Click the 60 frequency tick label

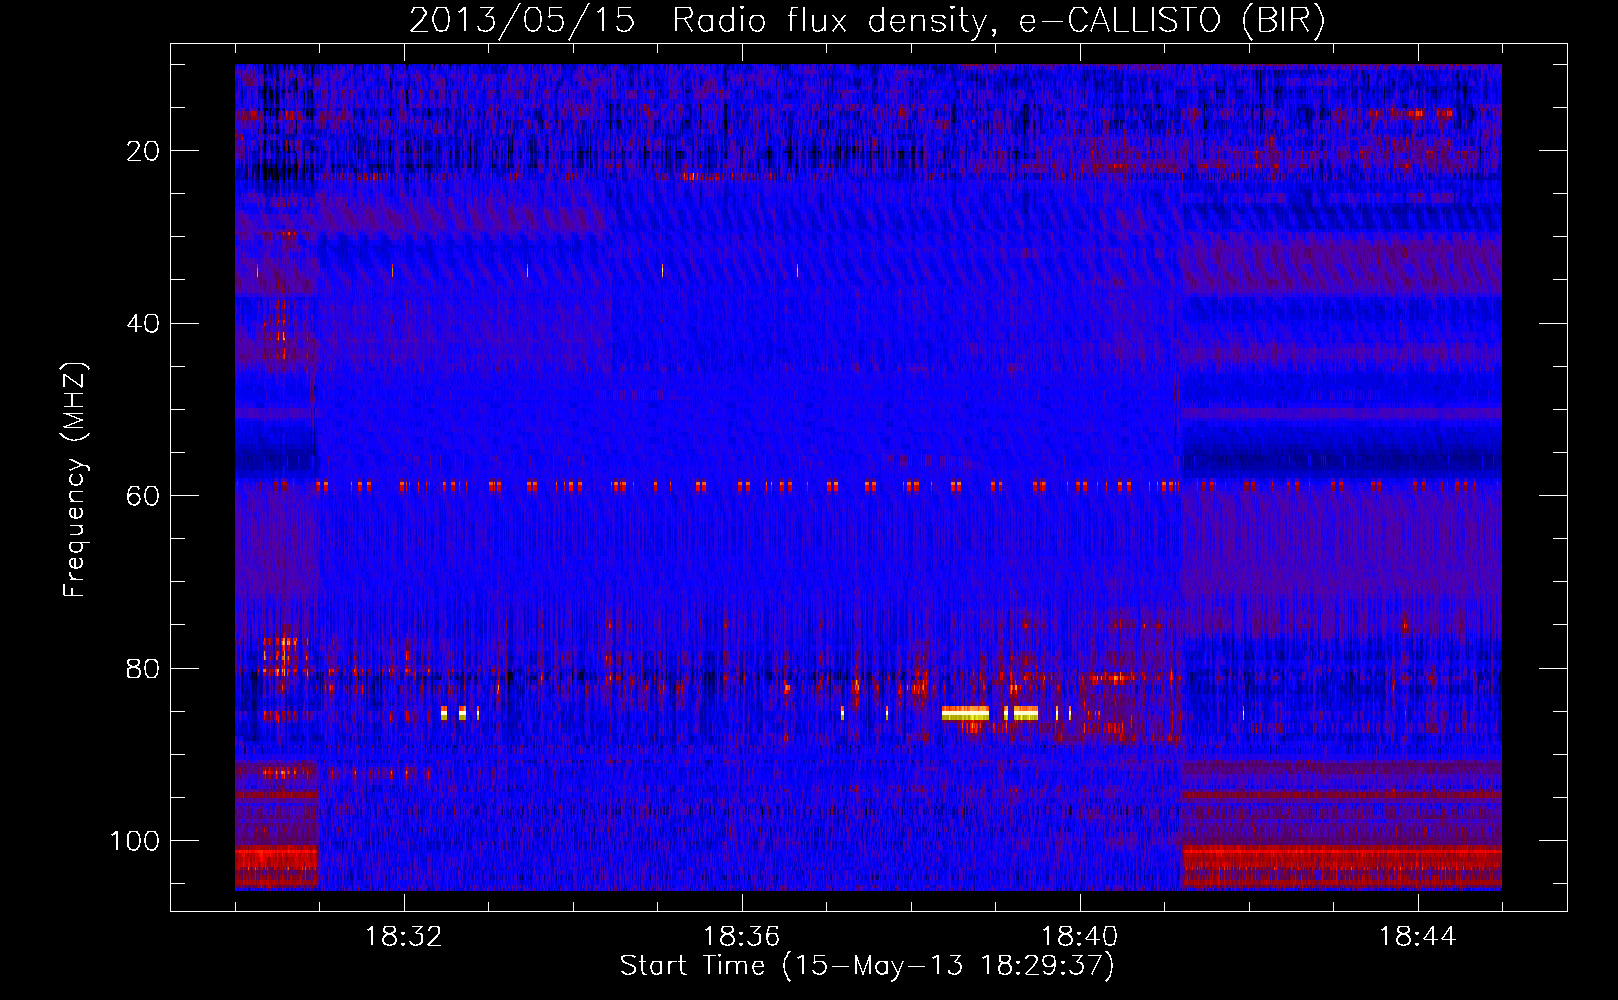click(x=143, y=496)
